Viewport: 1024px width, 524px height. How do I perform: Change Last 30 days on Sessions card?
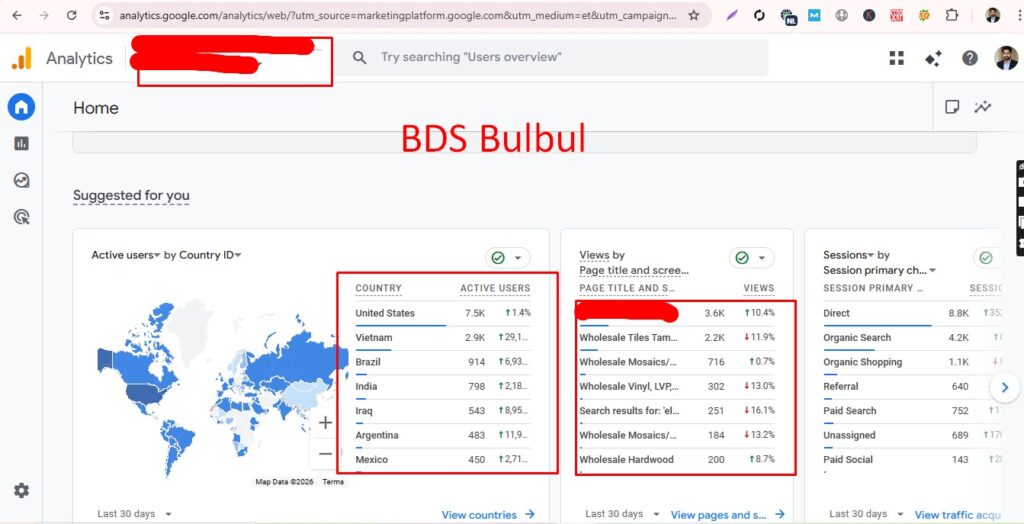pos(867,514)
